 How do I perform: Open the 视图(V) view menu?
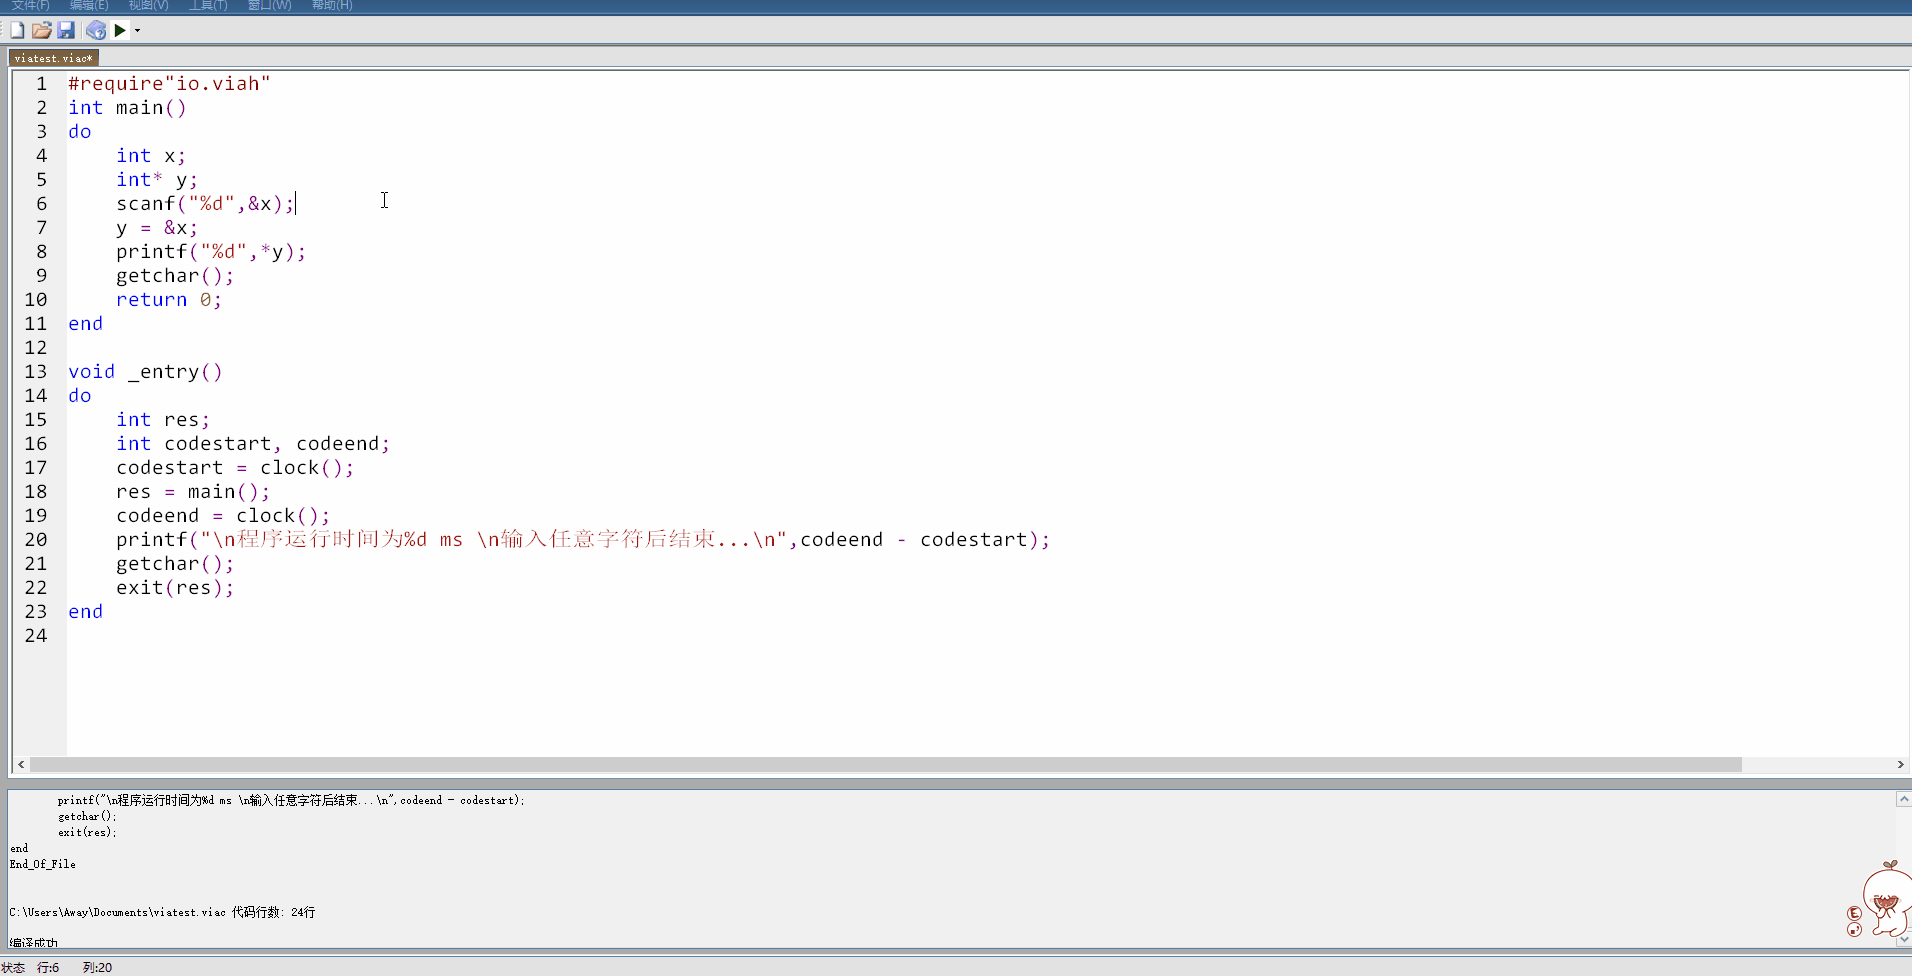click(x=147, y=5)
